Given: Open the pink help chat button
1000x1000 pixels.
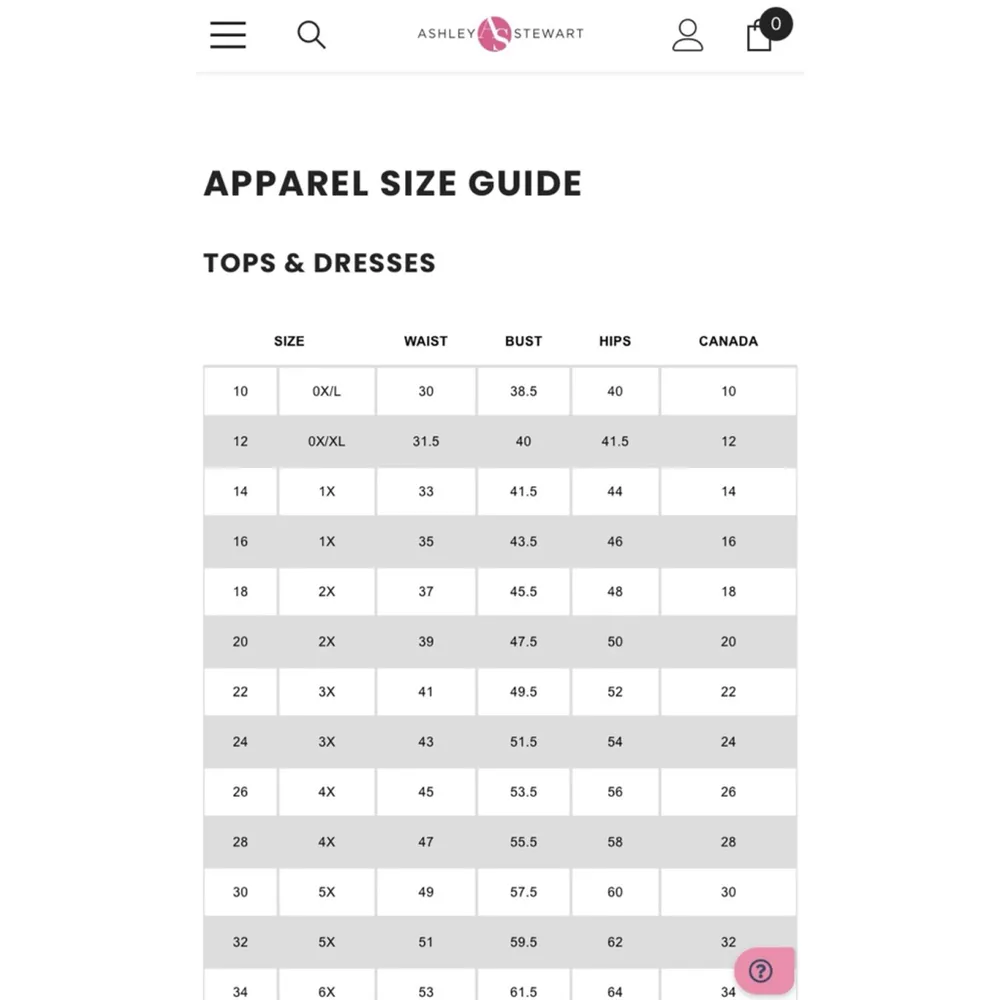Looking at the screenshot, I should click(763, 970).
